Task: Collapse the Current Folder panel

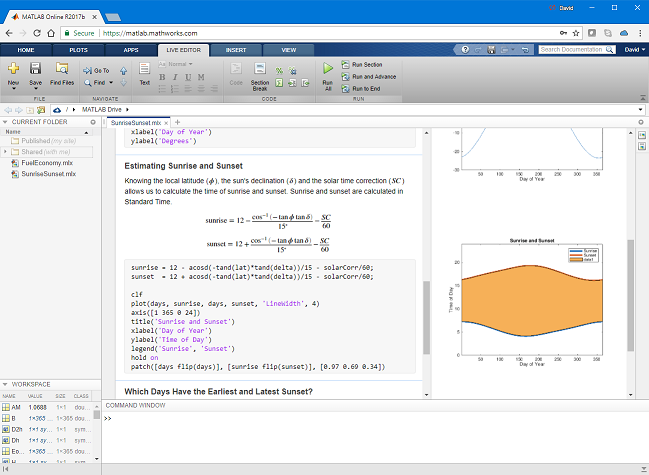Action: pyautogui.click(x=5, y=122)
